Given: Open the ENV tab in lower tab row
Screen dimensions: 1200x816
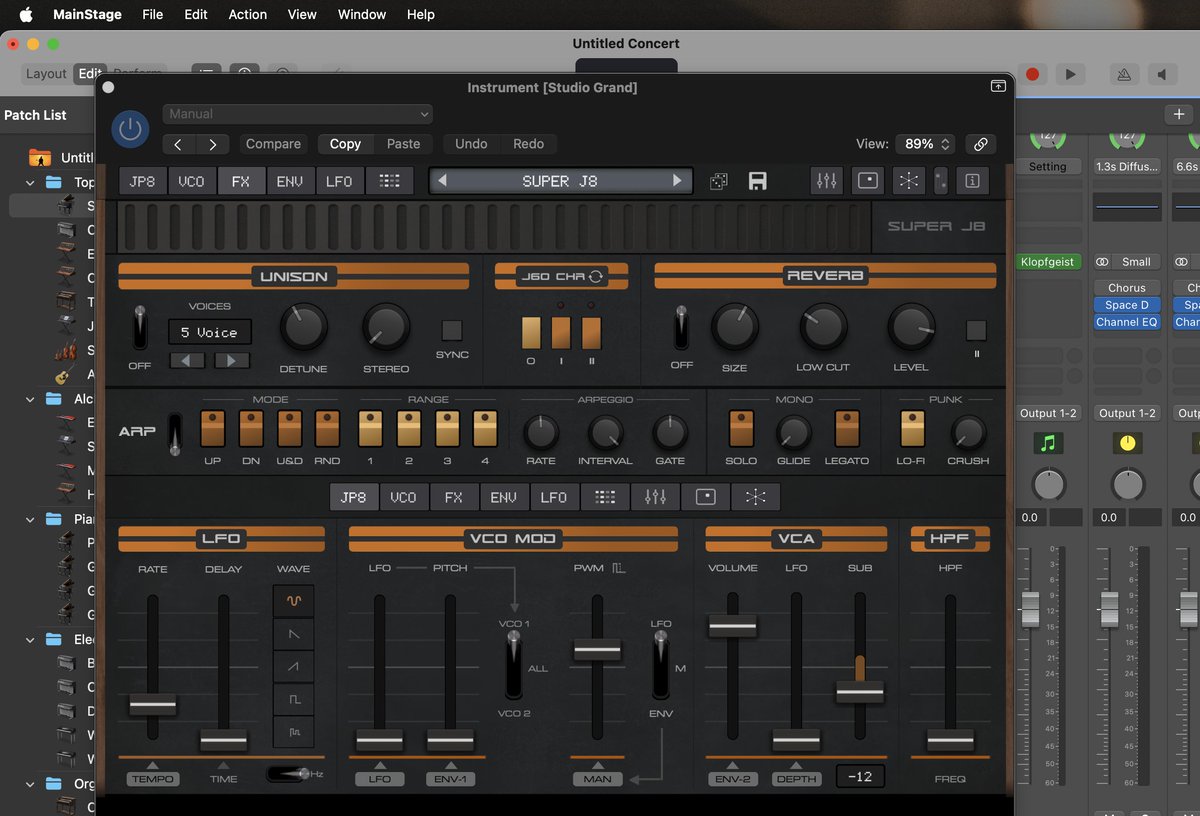Looking at the screenshot, I should pos(504,497).
